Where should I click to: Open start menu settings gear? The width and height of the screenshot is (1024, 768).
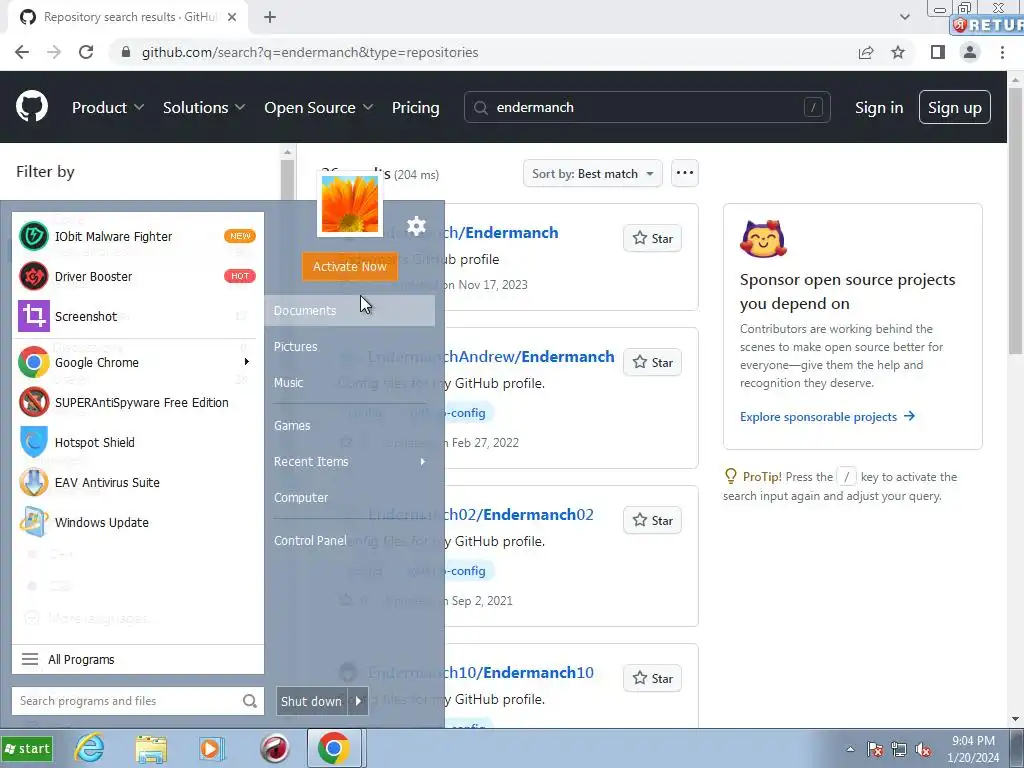coord(416,227)
